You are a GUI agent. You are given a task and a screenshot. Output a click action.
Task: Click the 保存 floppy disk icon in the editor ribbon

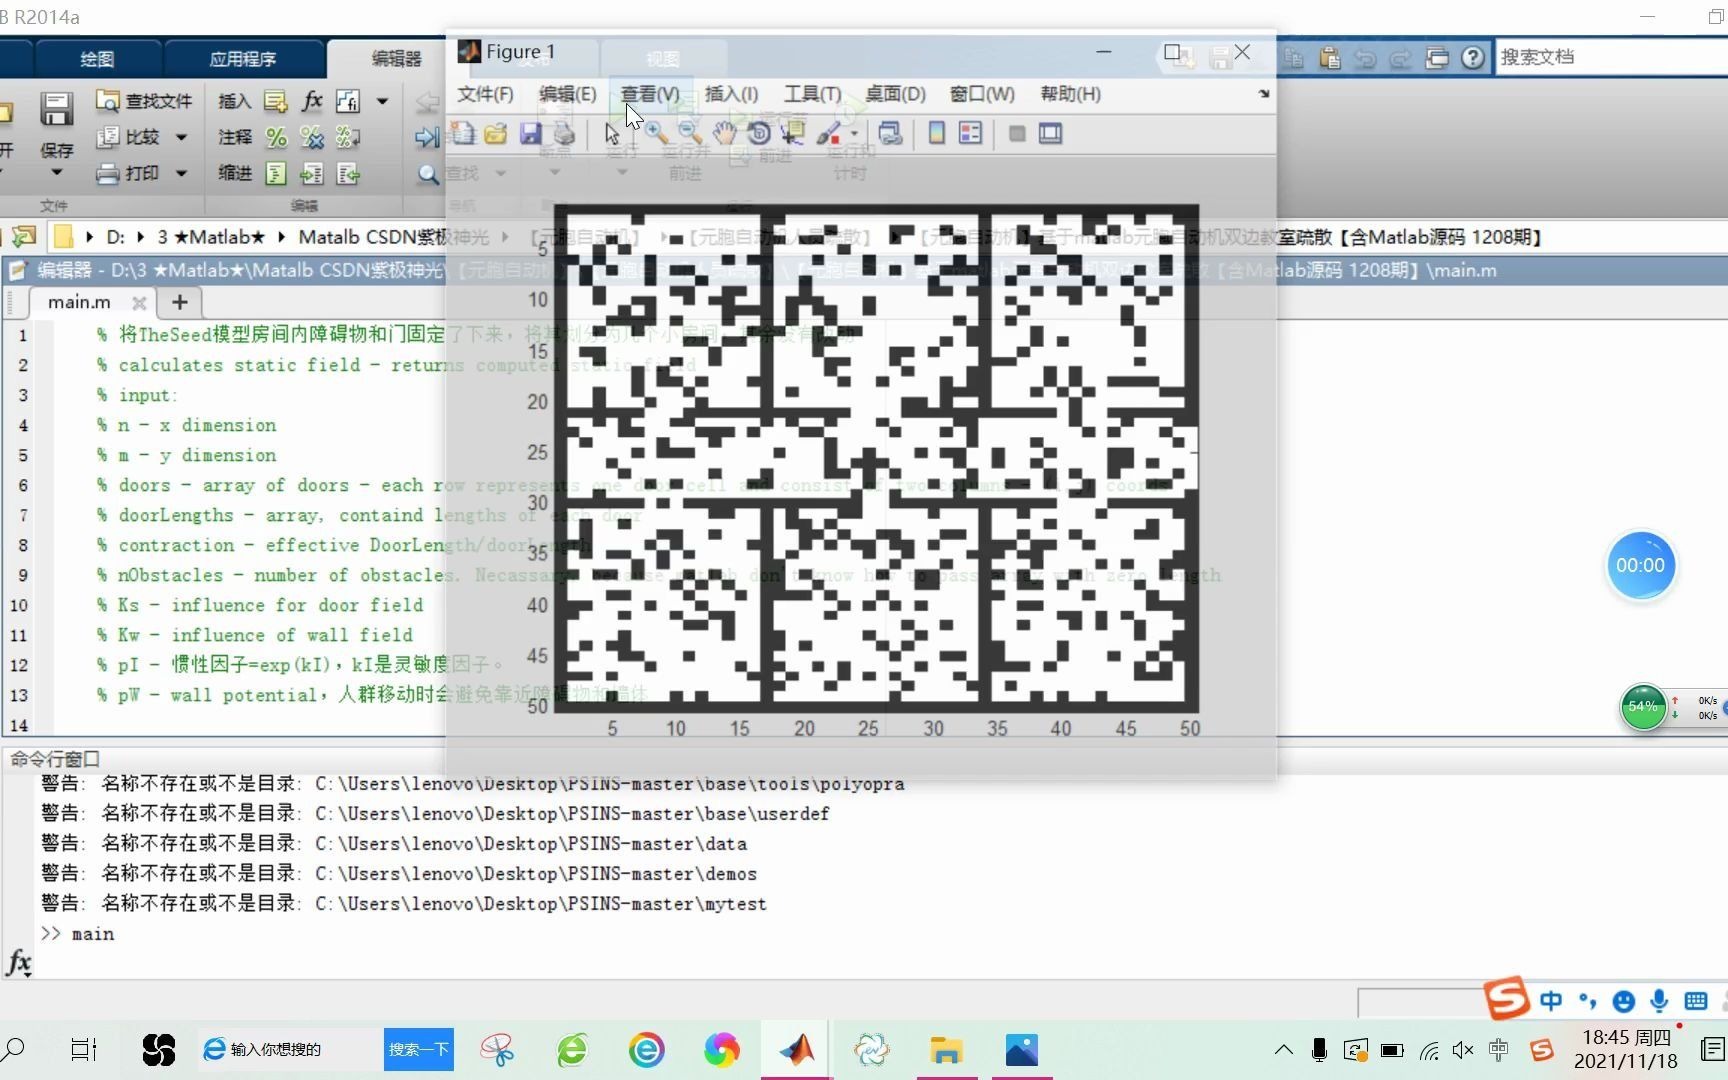click(56, 108)
